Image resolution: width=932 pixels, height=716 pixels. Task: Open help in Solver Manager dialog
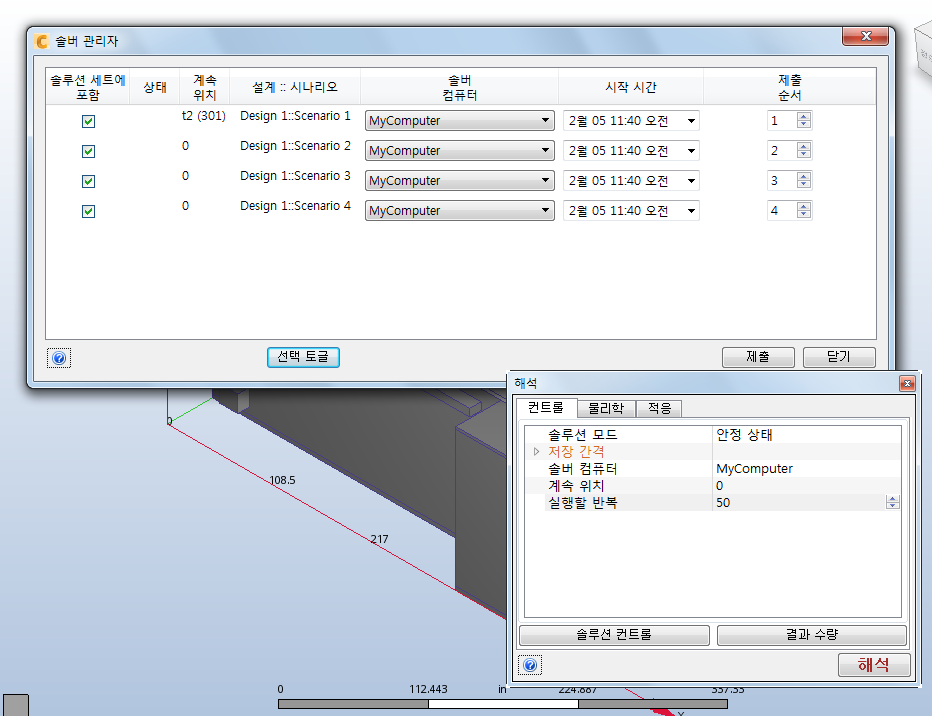59,358
